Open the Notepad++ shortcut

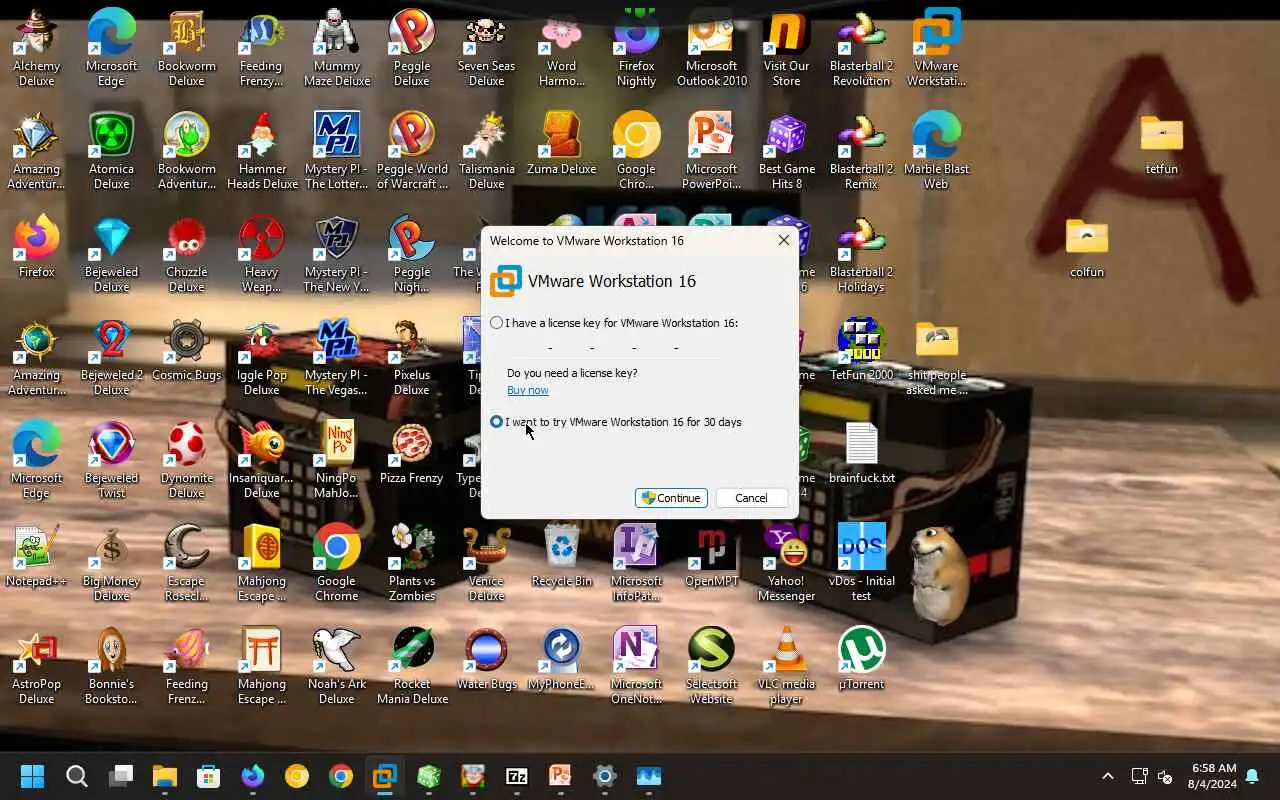click(36, 555)
